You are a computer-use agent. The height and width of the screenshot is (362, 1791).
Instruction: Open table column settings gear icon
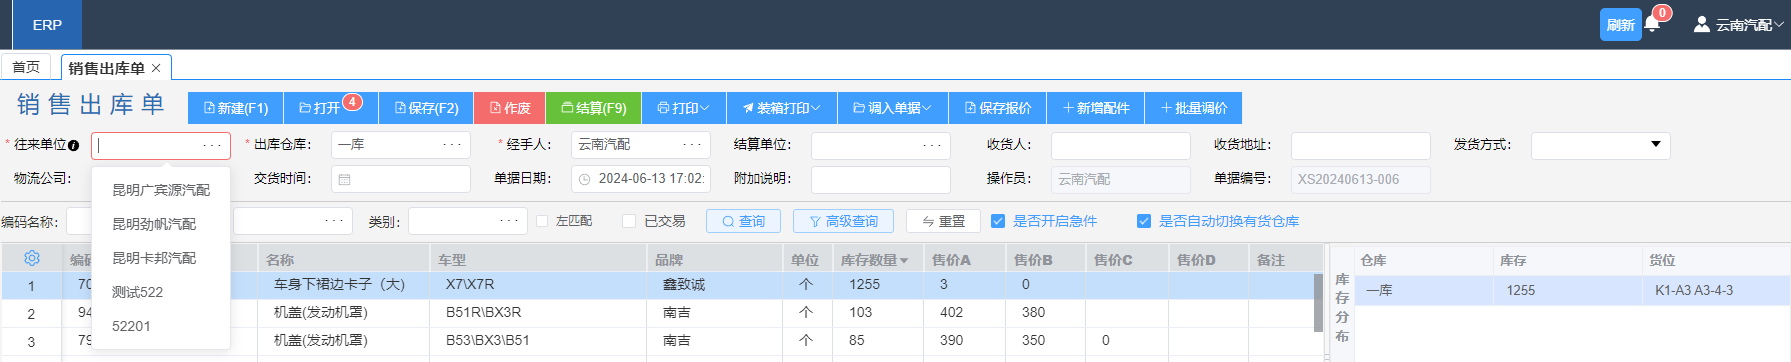tap(32, 258)
